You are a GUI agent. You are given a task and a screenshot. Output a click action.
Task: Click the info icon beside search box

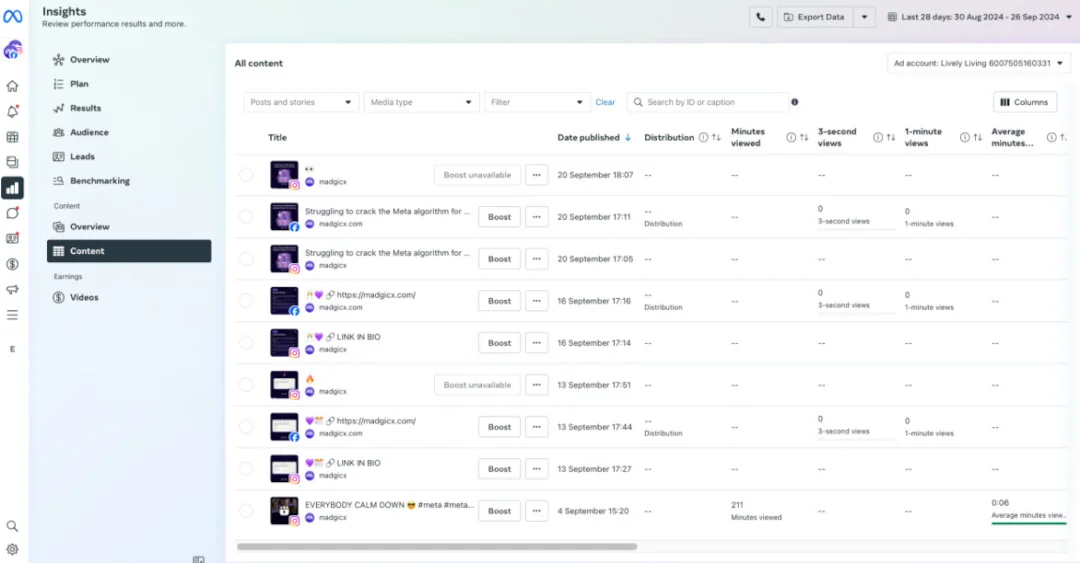point(795,102)
